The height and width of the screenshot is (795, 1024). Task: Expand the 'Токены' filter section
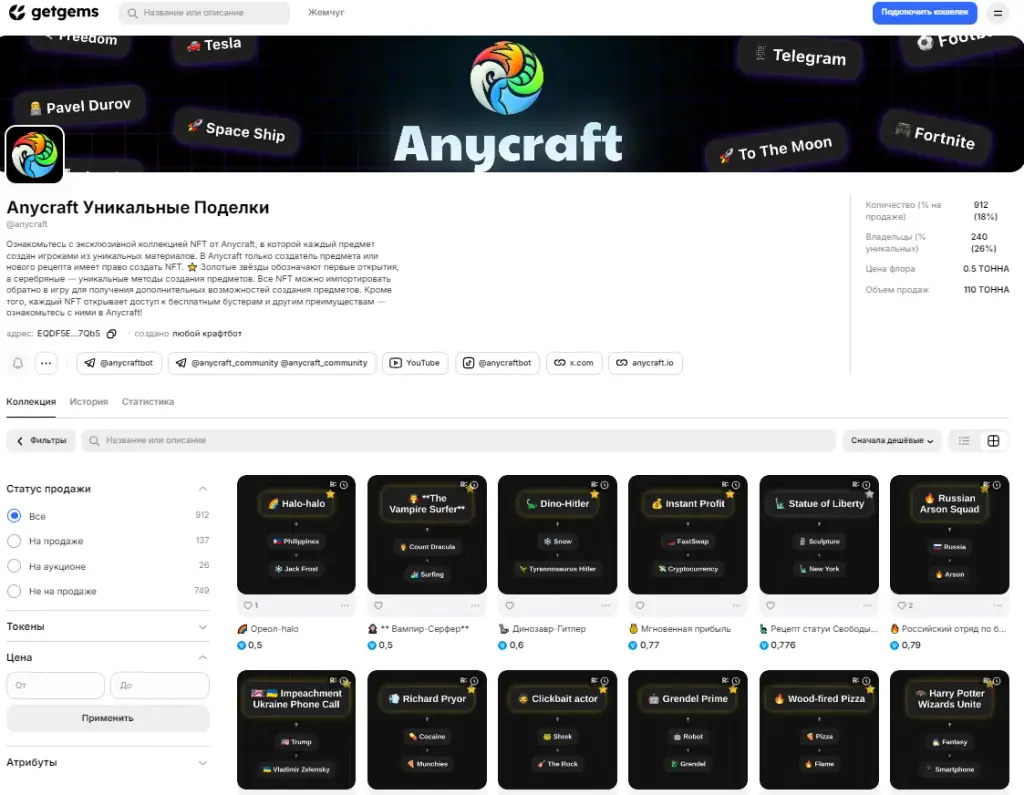point(202,627)
